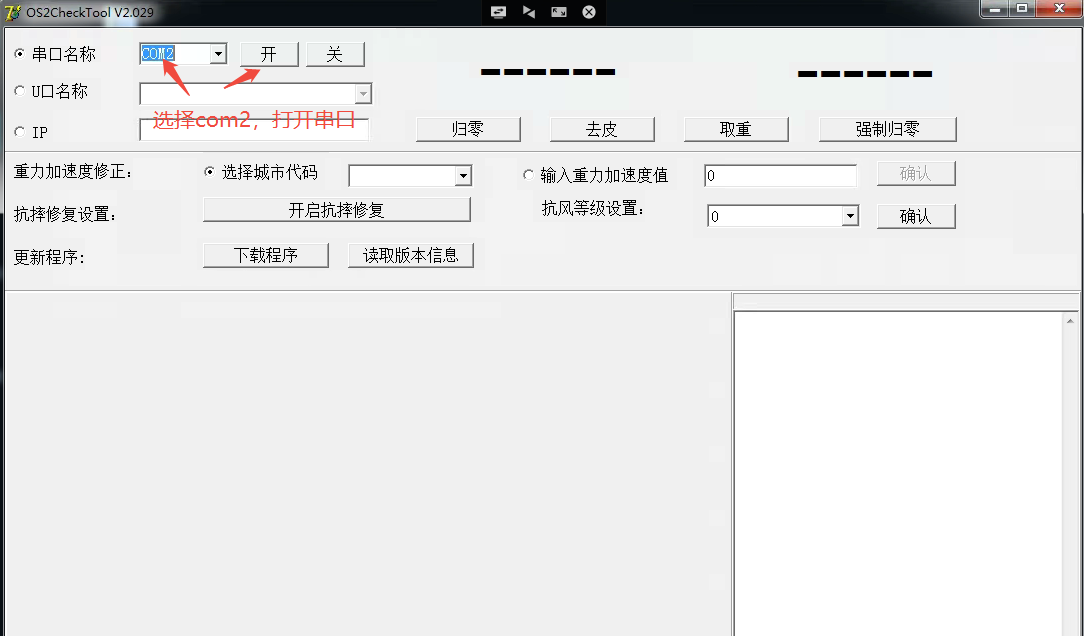The height and width of the screenshot is (636, 1084).
Task: Click the 开 button to open port
Action: 269,54
